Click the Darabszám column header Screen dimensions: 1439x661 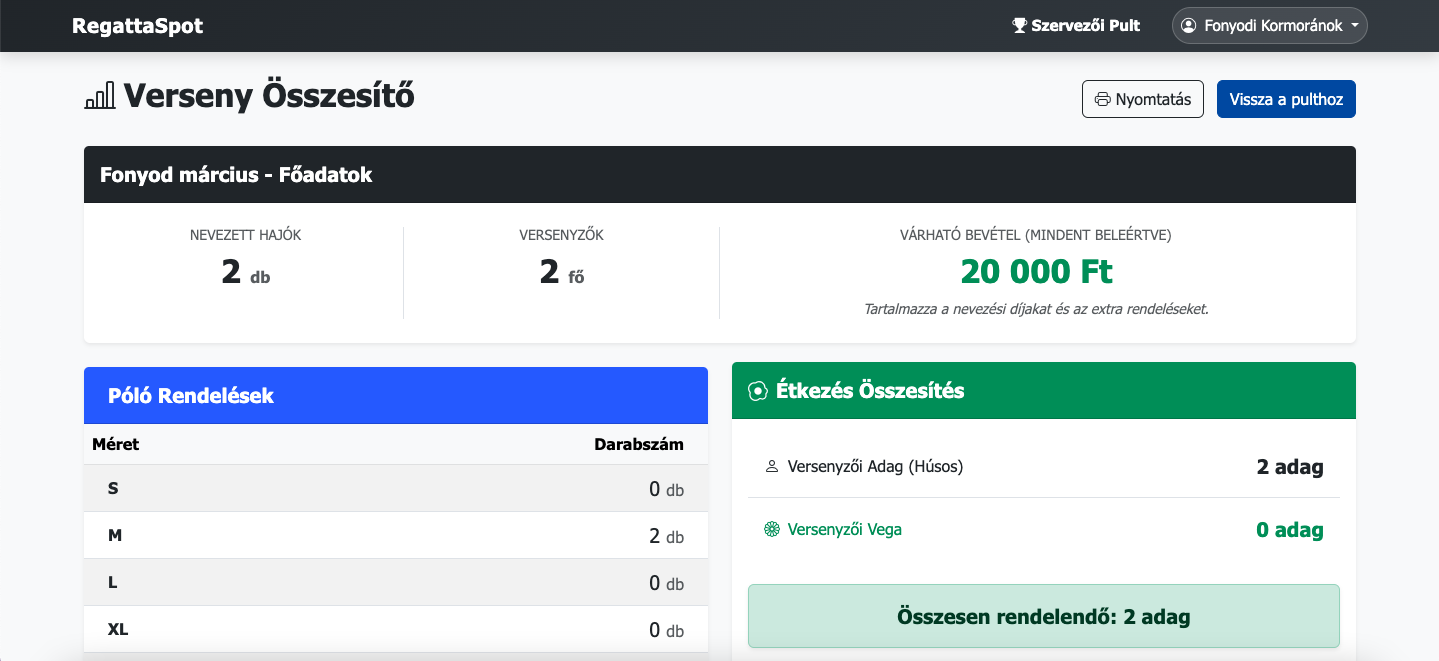[x=638, y=445]
